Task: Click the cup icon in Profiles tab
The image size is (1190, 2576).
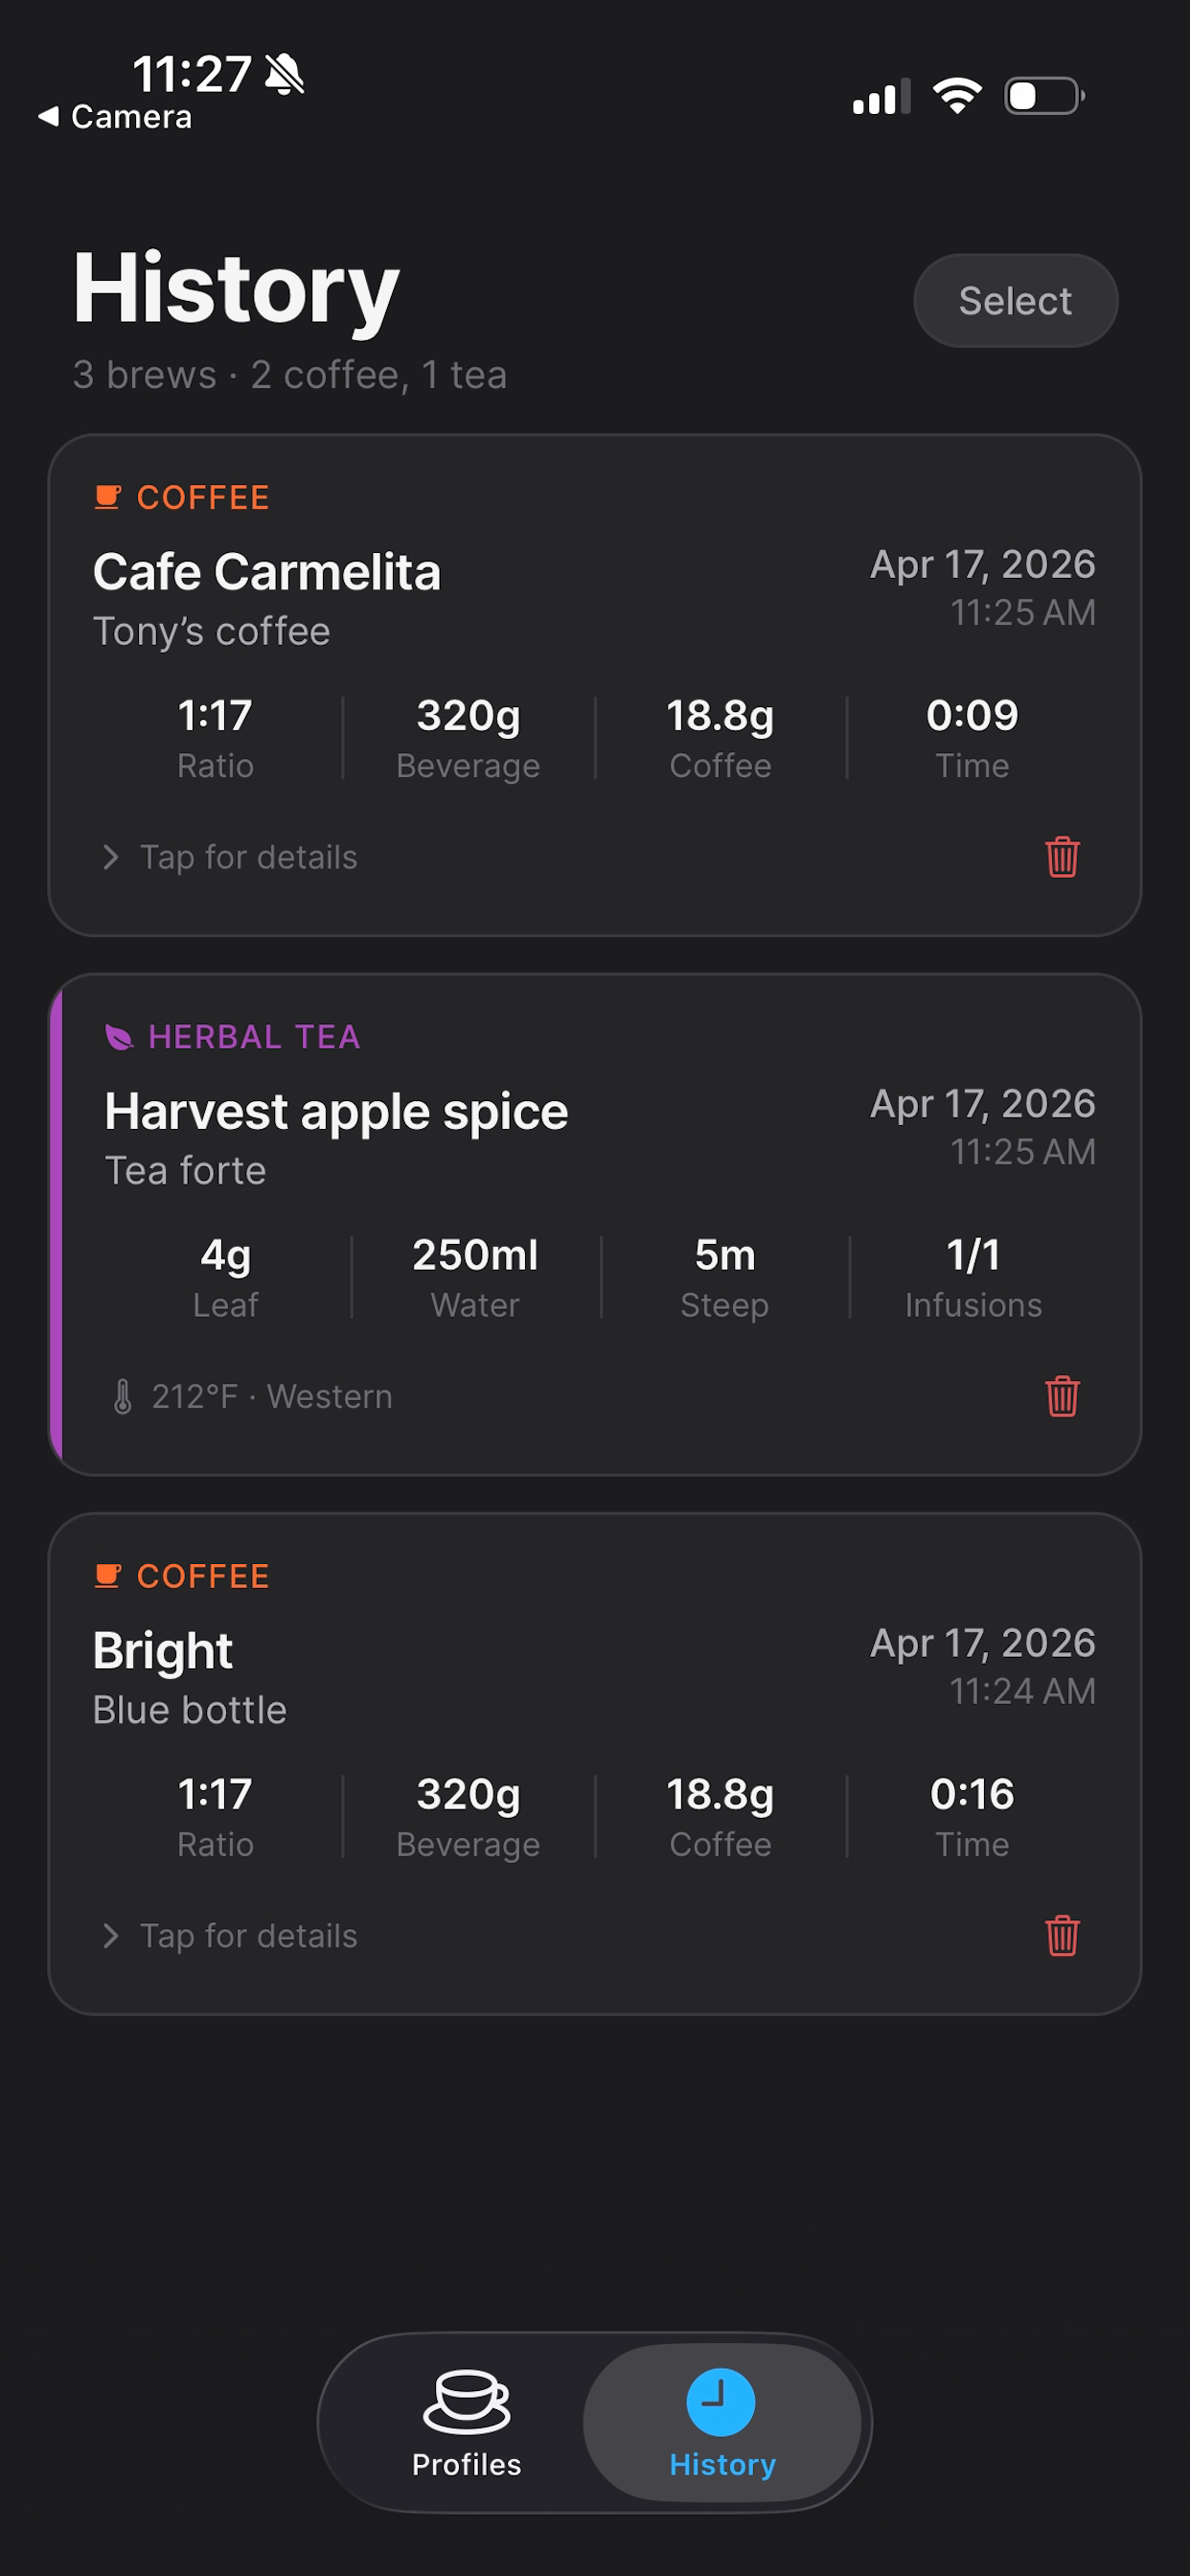Action: point(466,2401)
